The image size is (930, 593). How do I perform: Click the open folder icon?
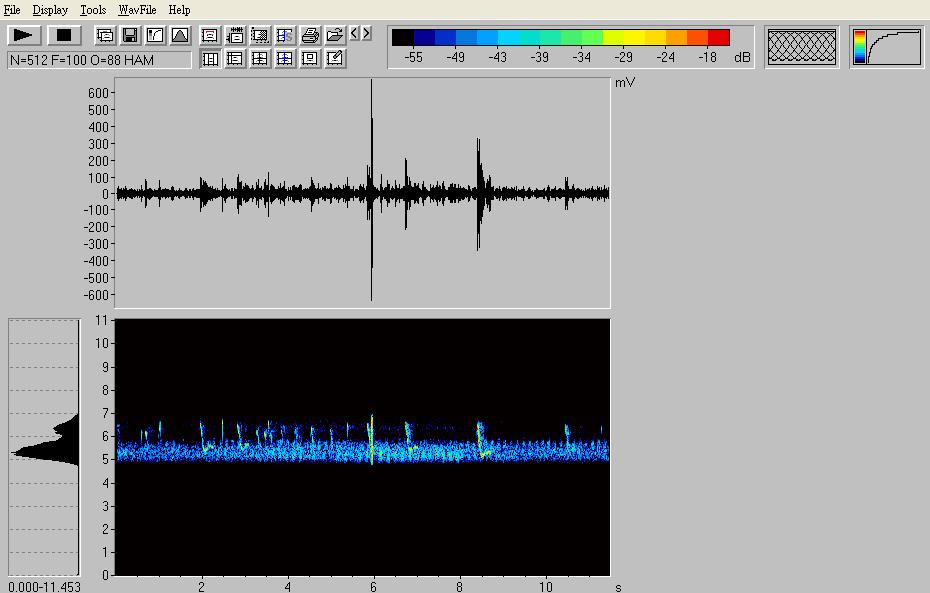[x=335, y=35]
